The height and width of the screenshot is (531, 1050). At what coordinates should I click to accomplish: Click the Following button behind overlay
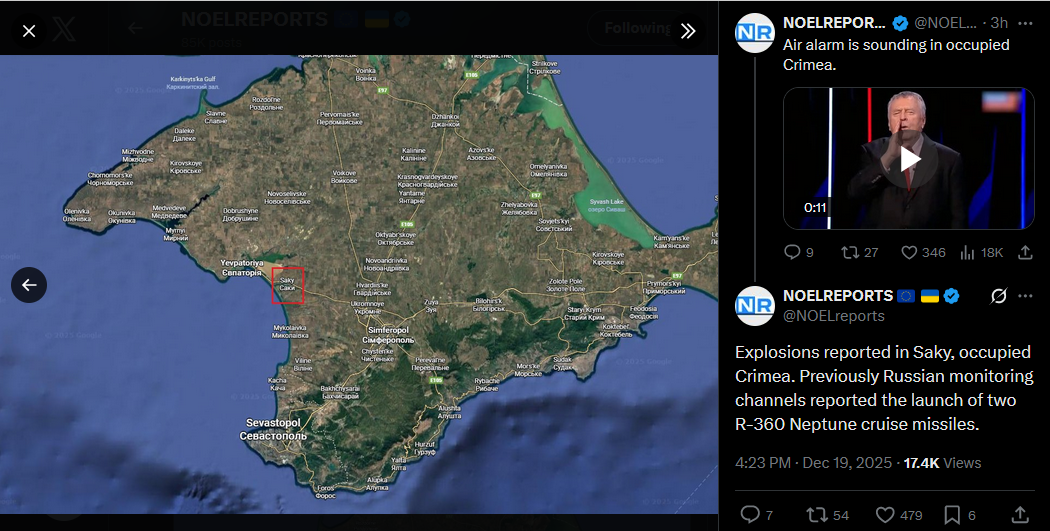point(638,28)
